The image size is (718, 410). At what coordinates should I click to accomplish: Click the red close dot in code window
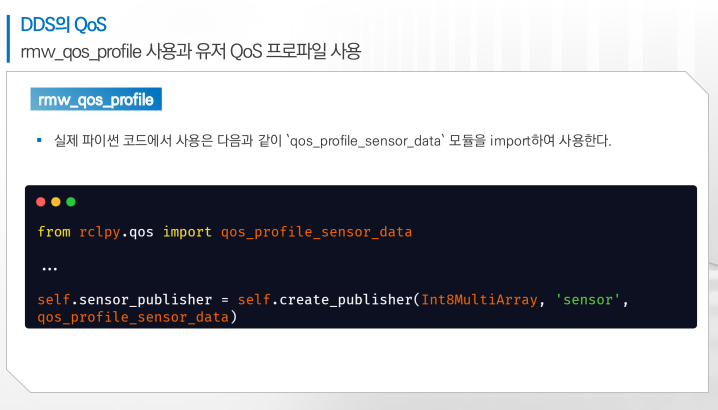pos(41,202)
